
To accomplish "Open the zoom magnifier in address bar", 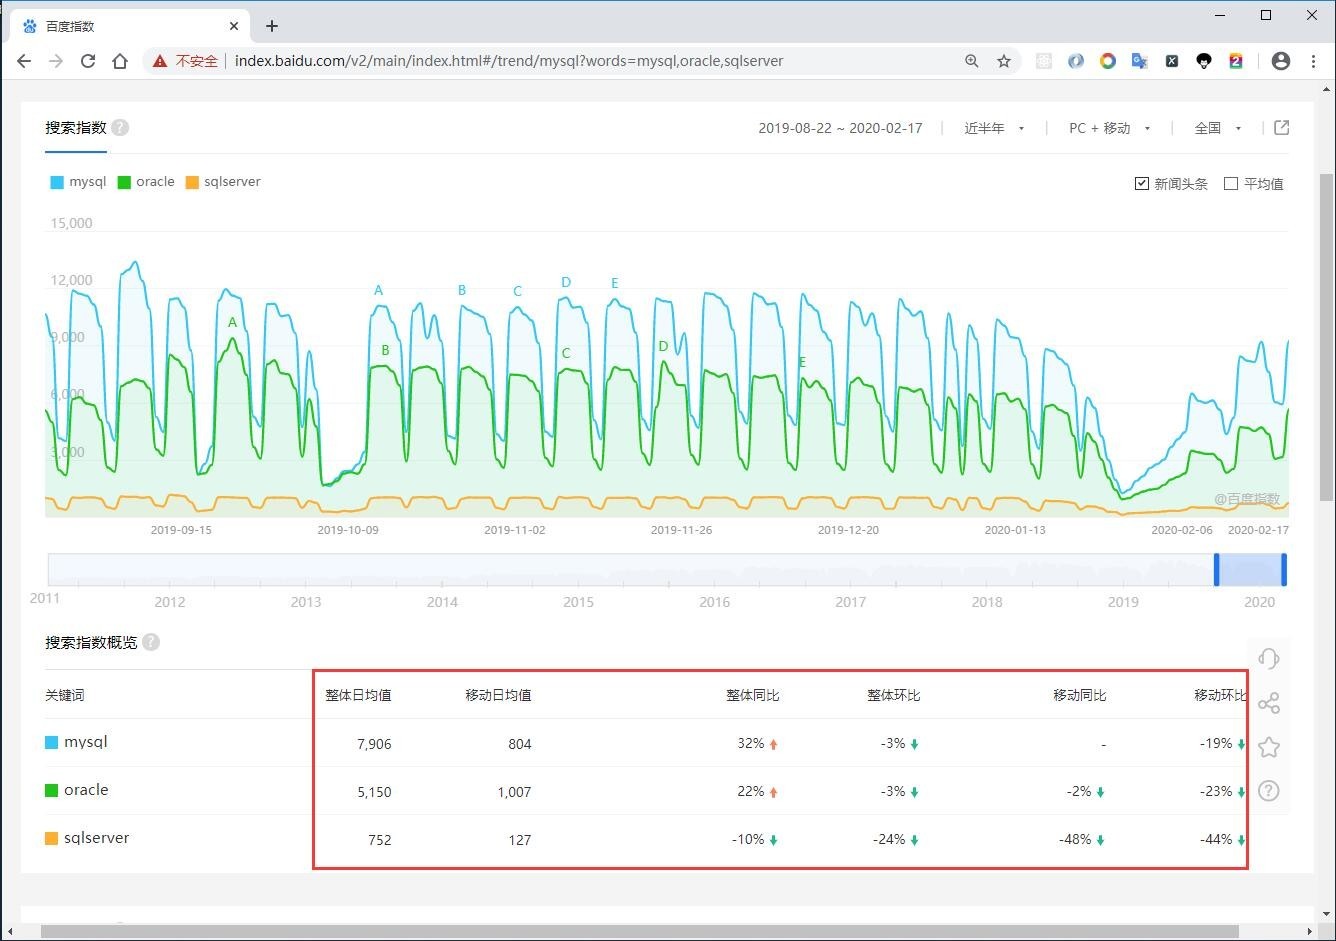I will coord(971,61).
